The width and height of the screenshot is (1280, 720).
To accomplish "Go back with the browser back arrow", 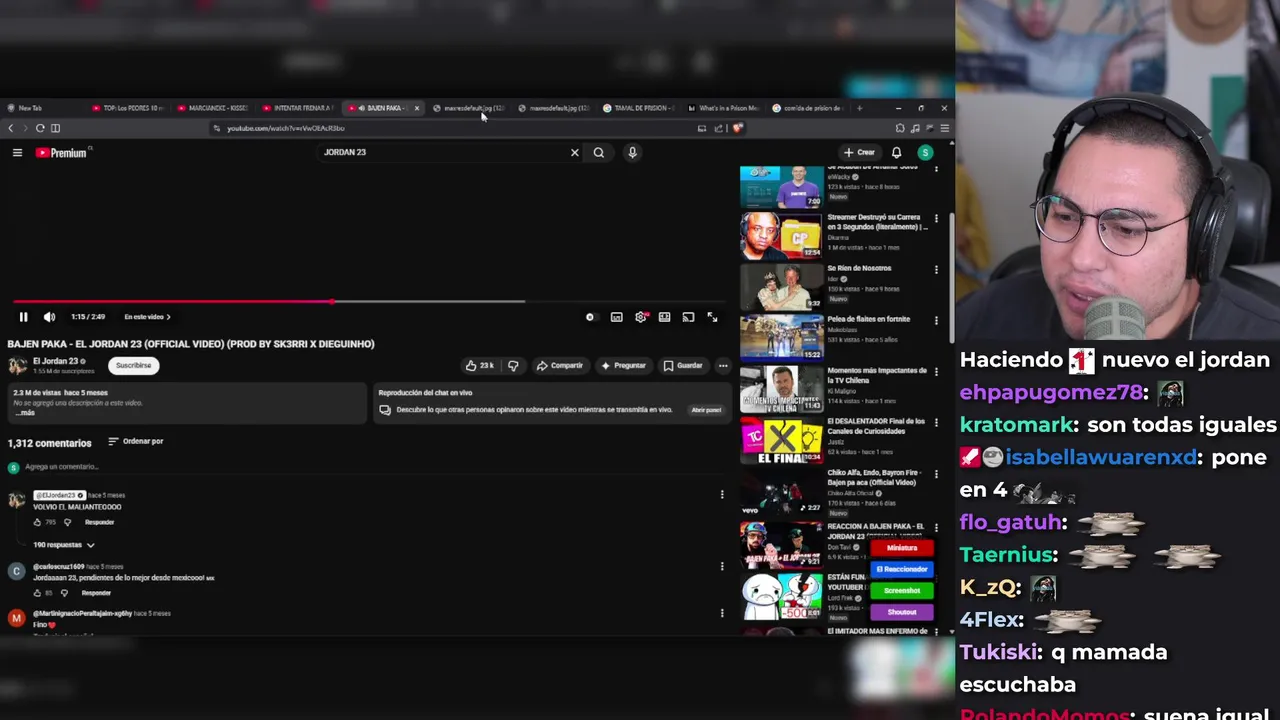I will click(10, 128).
